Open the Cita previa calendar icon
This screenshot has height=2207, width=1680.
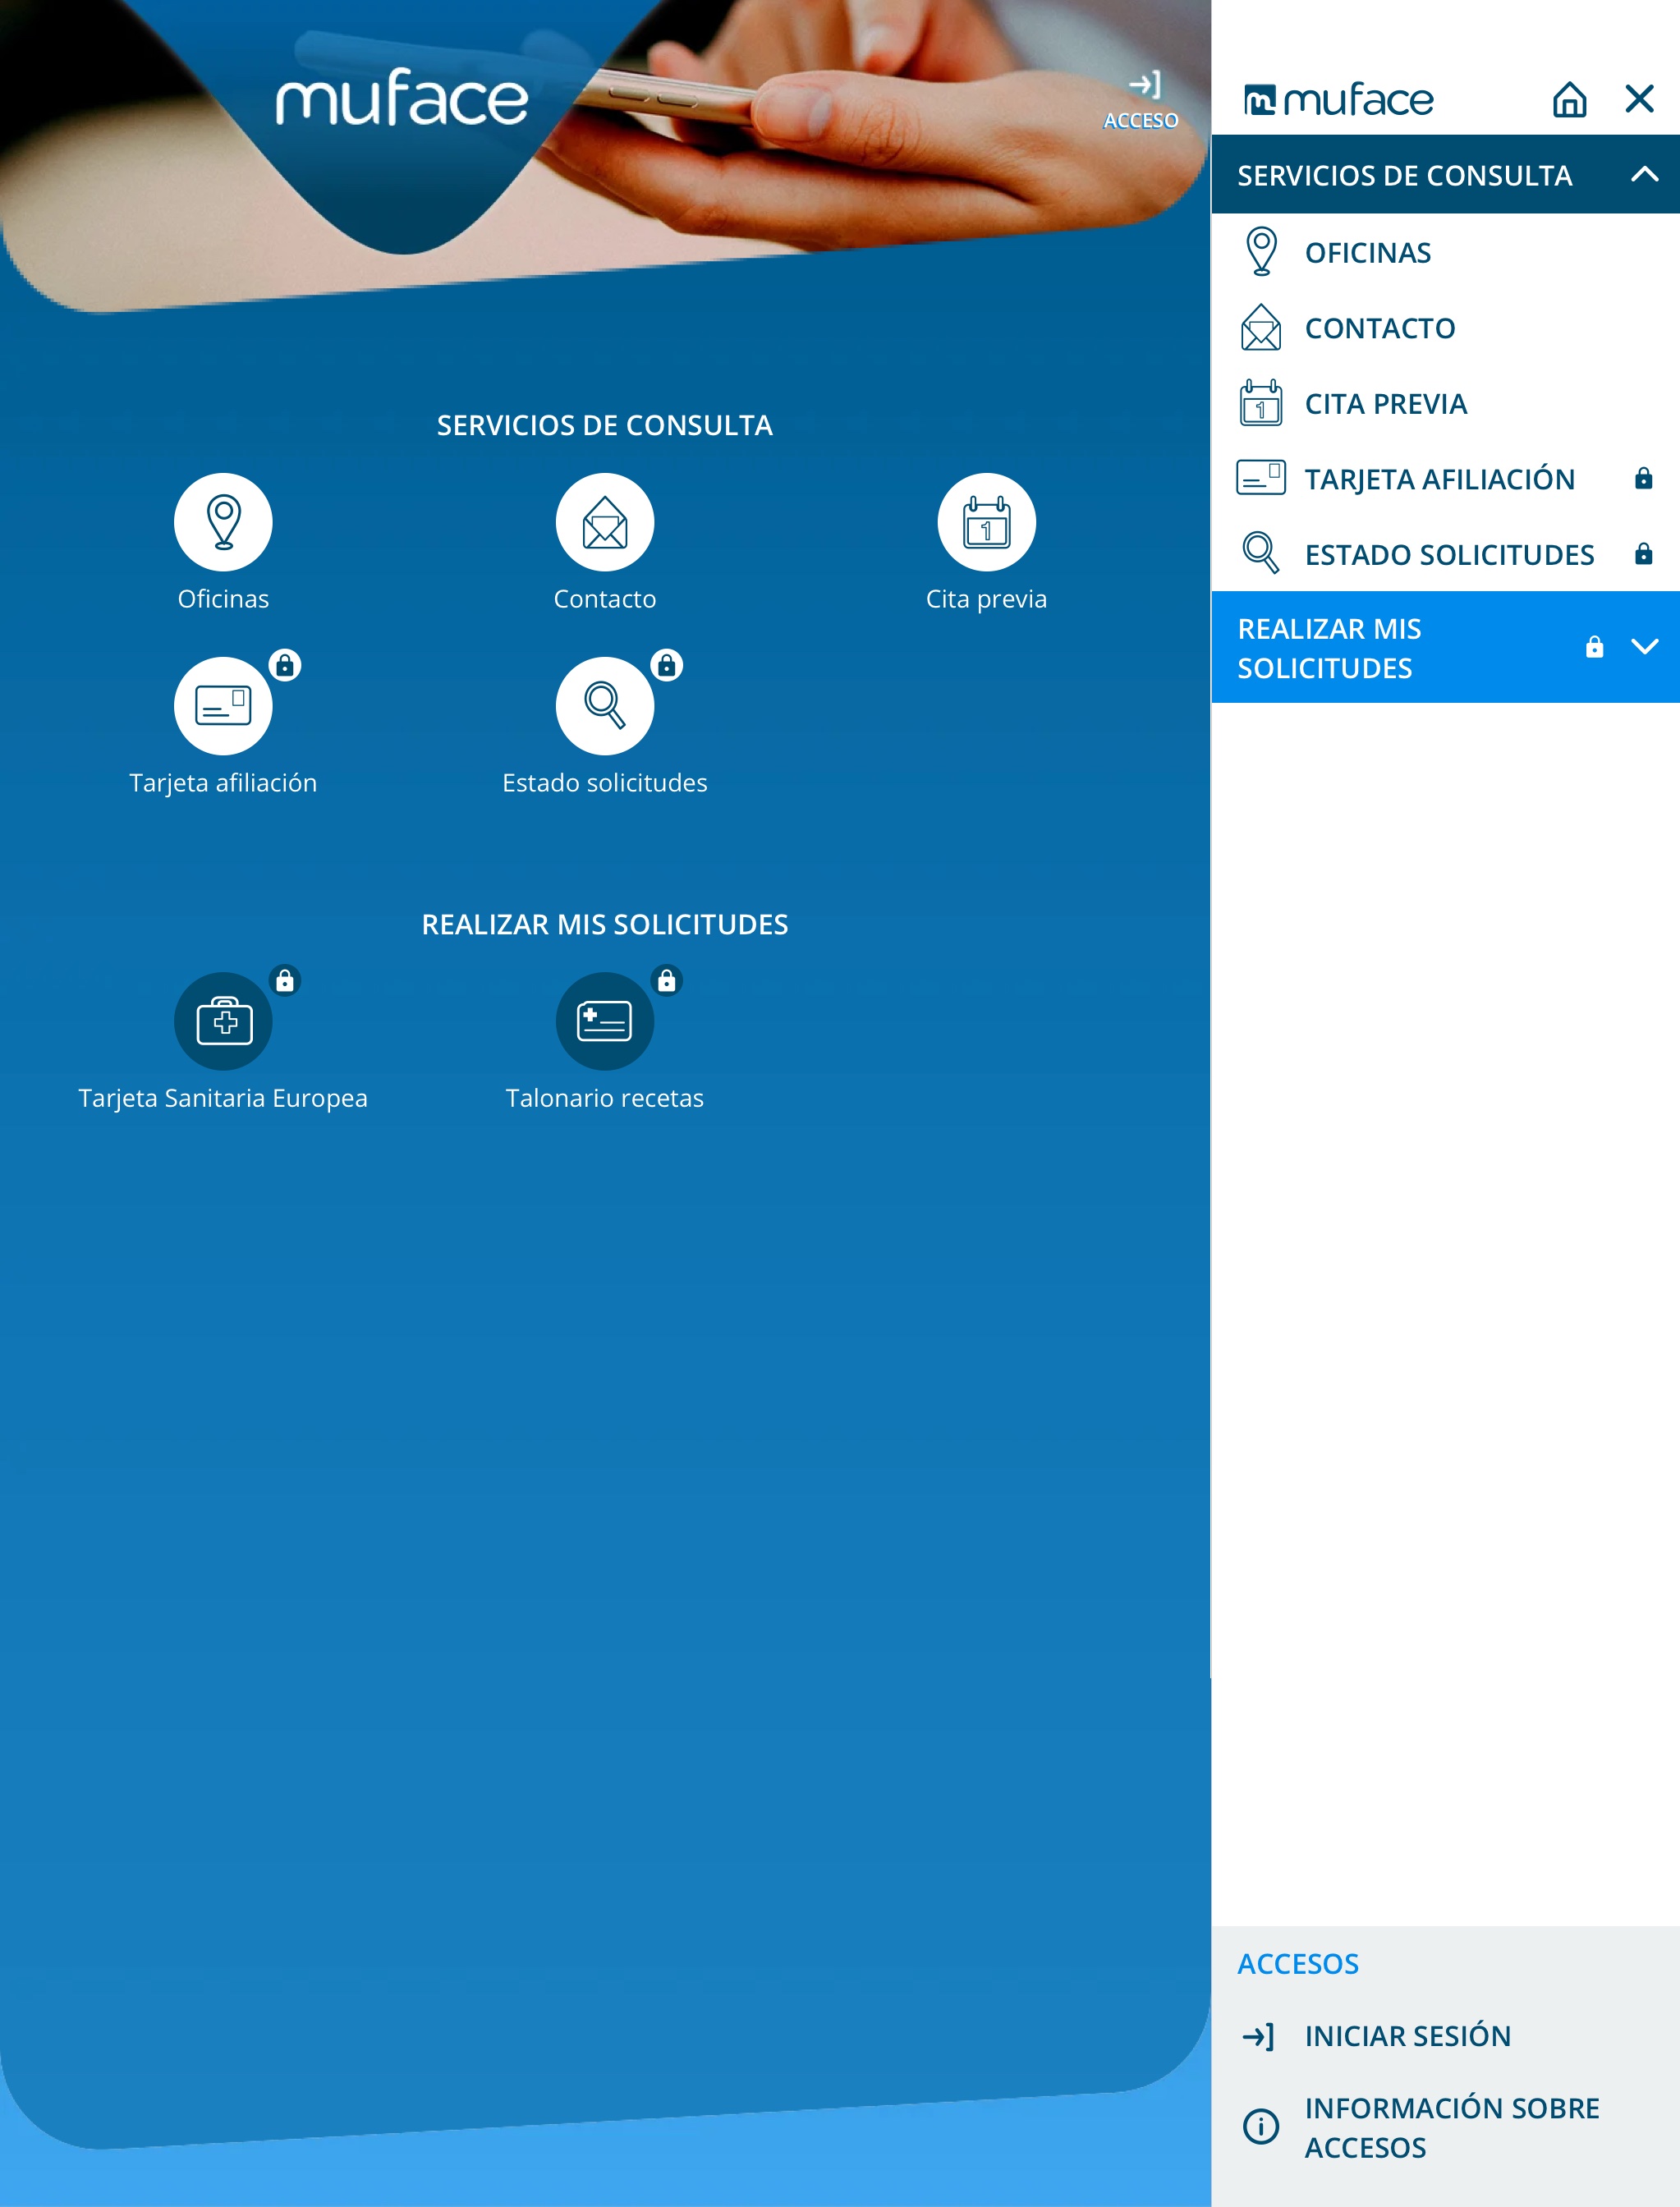tap(986, 522)
